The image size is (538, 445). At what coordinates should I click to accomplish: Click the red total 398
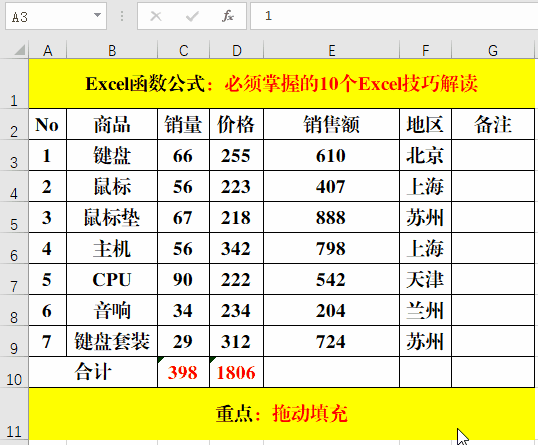click(184, 372)
